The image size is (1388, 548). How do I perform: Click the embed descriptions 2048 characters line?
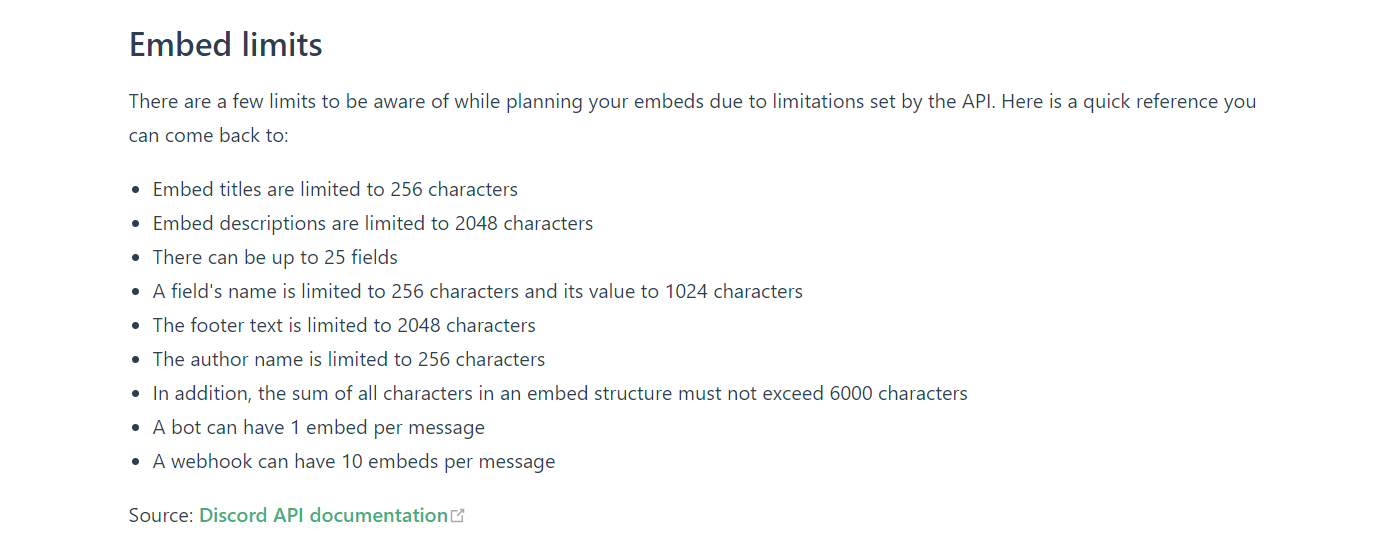tap(373, 223)
